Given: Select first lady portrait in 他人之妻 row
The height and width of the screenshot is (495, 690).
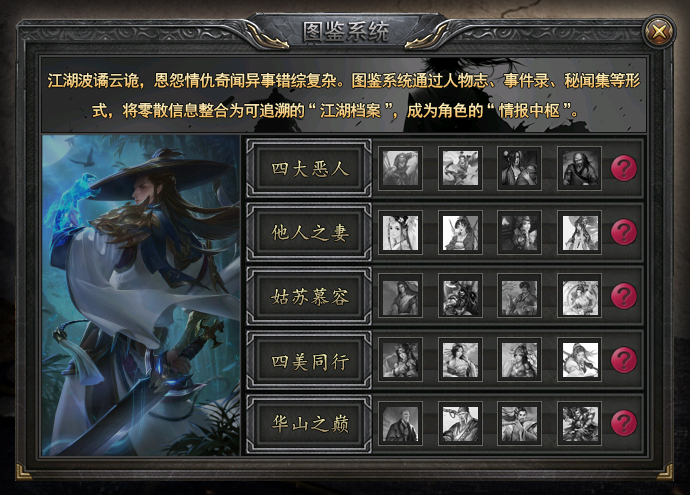Looking at the screenshot, I should click(x=400, y=232).
